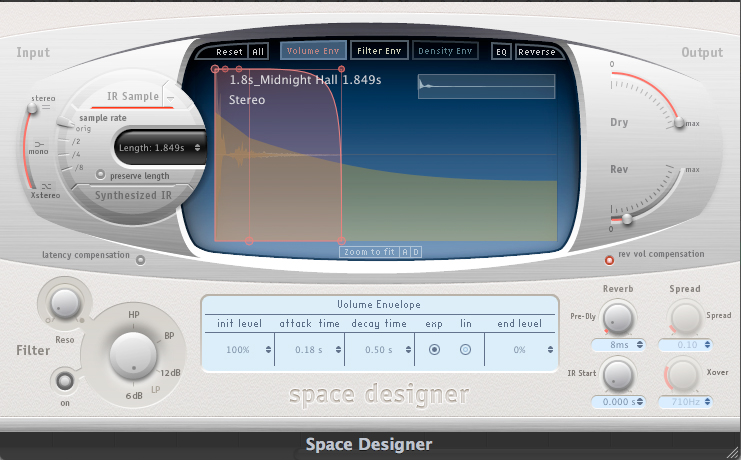Click the top-left envelope start node

click(x=215, y=69)
